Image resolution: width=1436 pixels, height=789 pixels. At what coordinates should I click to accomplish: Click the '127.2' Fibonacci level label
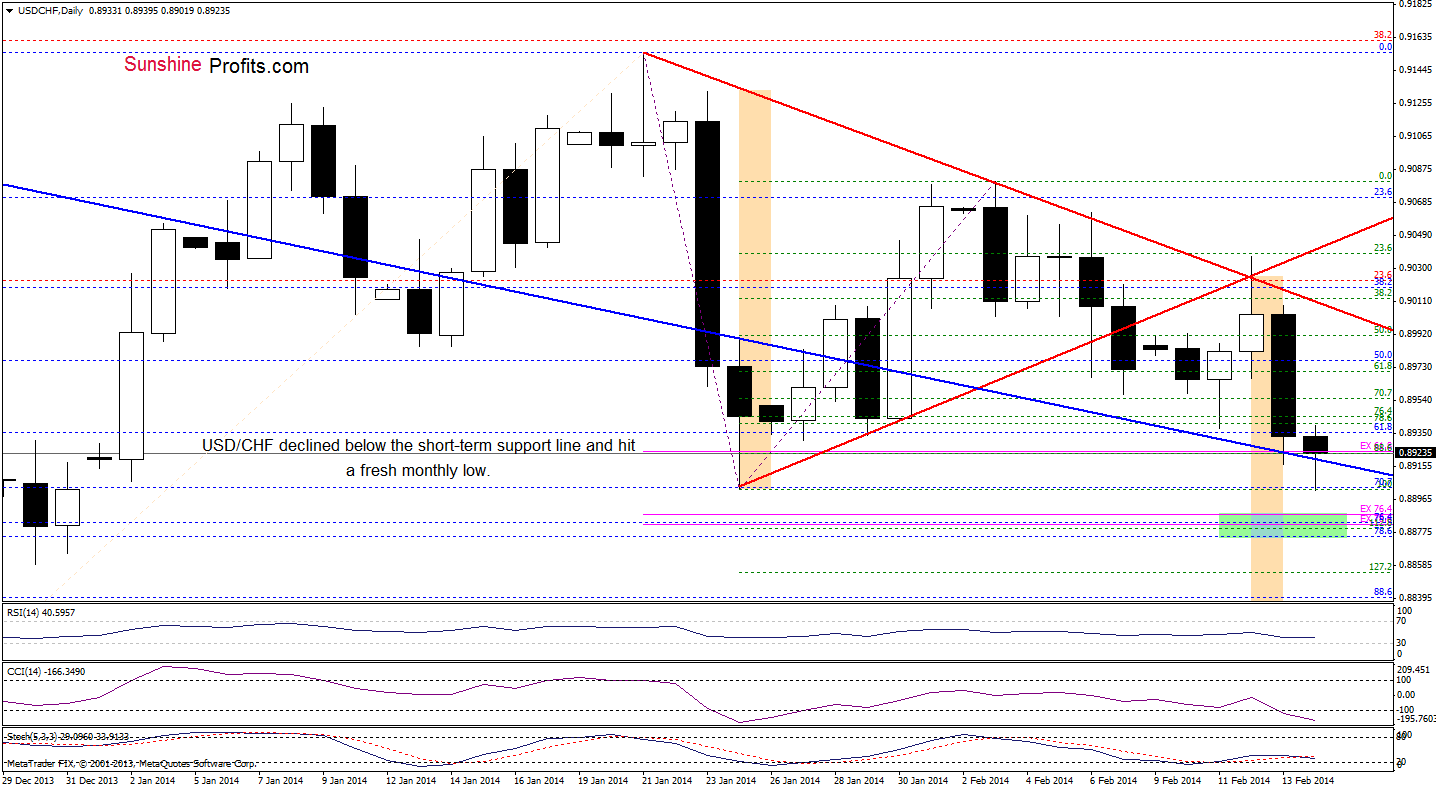click(1381, 567)
